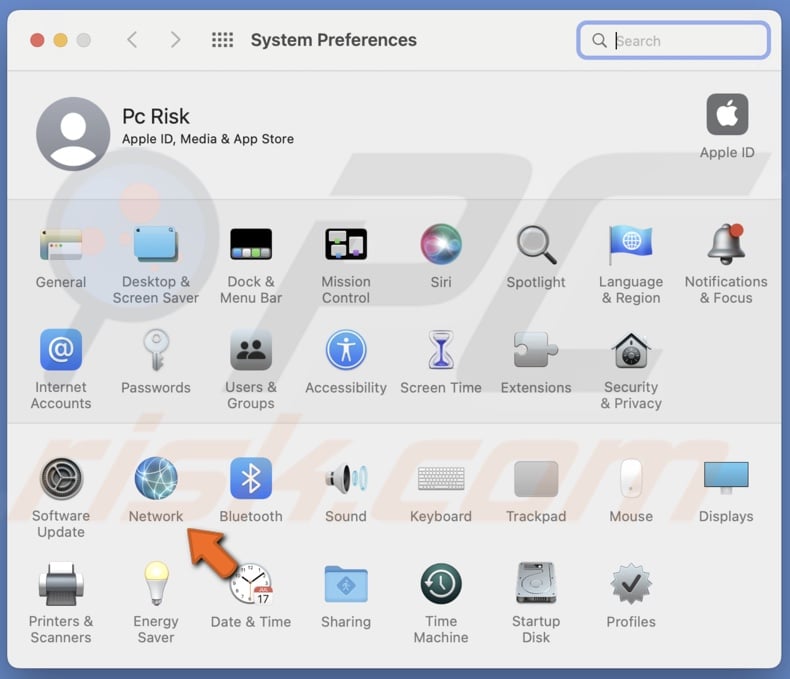Open Bluetooth settings
Viewport: 790px width, 679px height.
[x=251, y=480]
